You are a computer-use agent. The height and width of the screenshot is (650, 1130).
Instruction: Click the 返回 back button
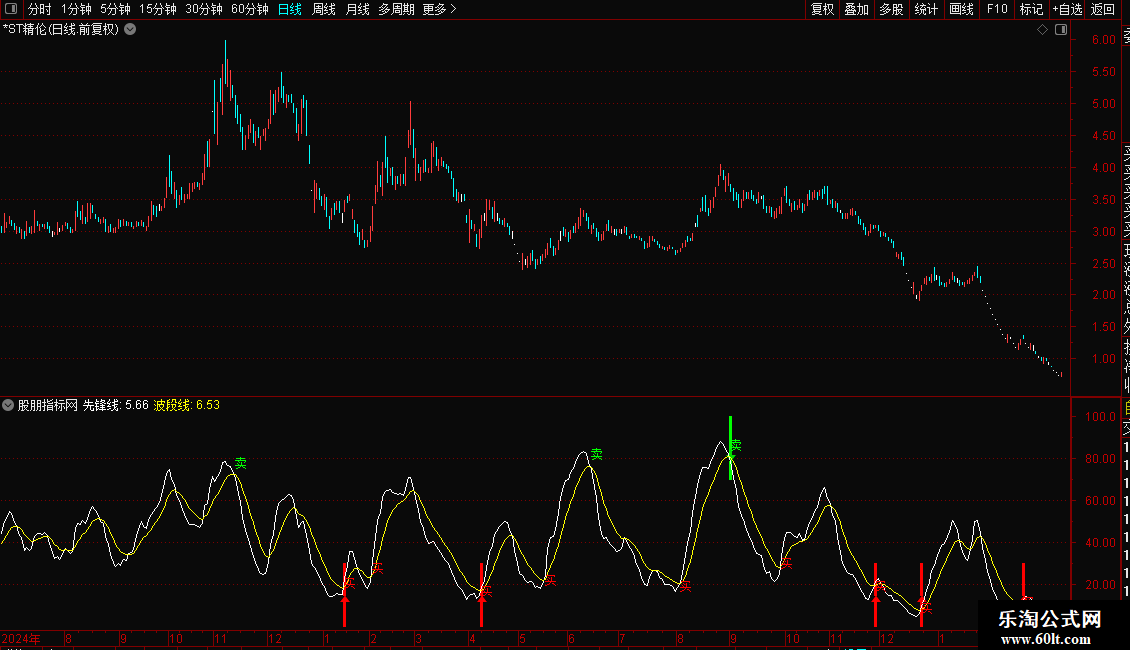pyautogui.click(x=1103, y=9)
